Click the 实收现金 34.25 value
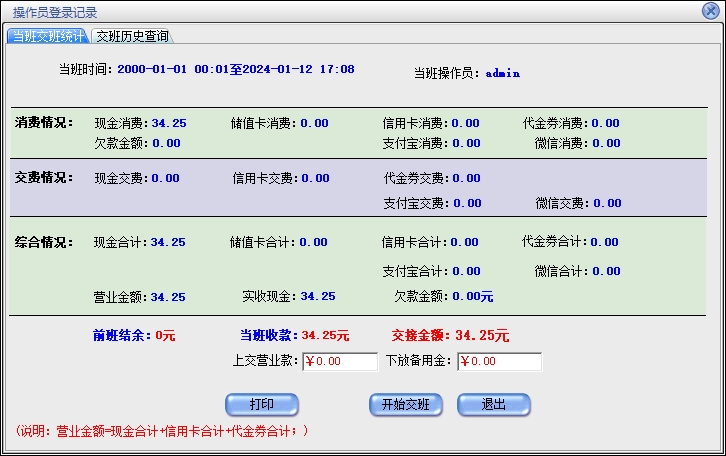The image size is (726, 456). point(318,297)
